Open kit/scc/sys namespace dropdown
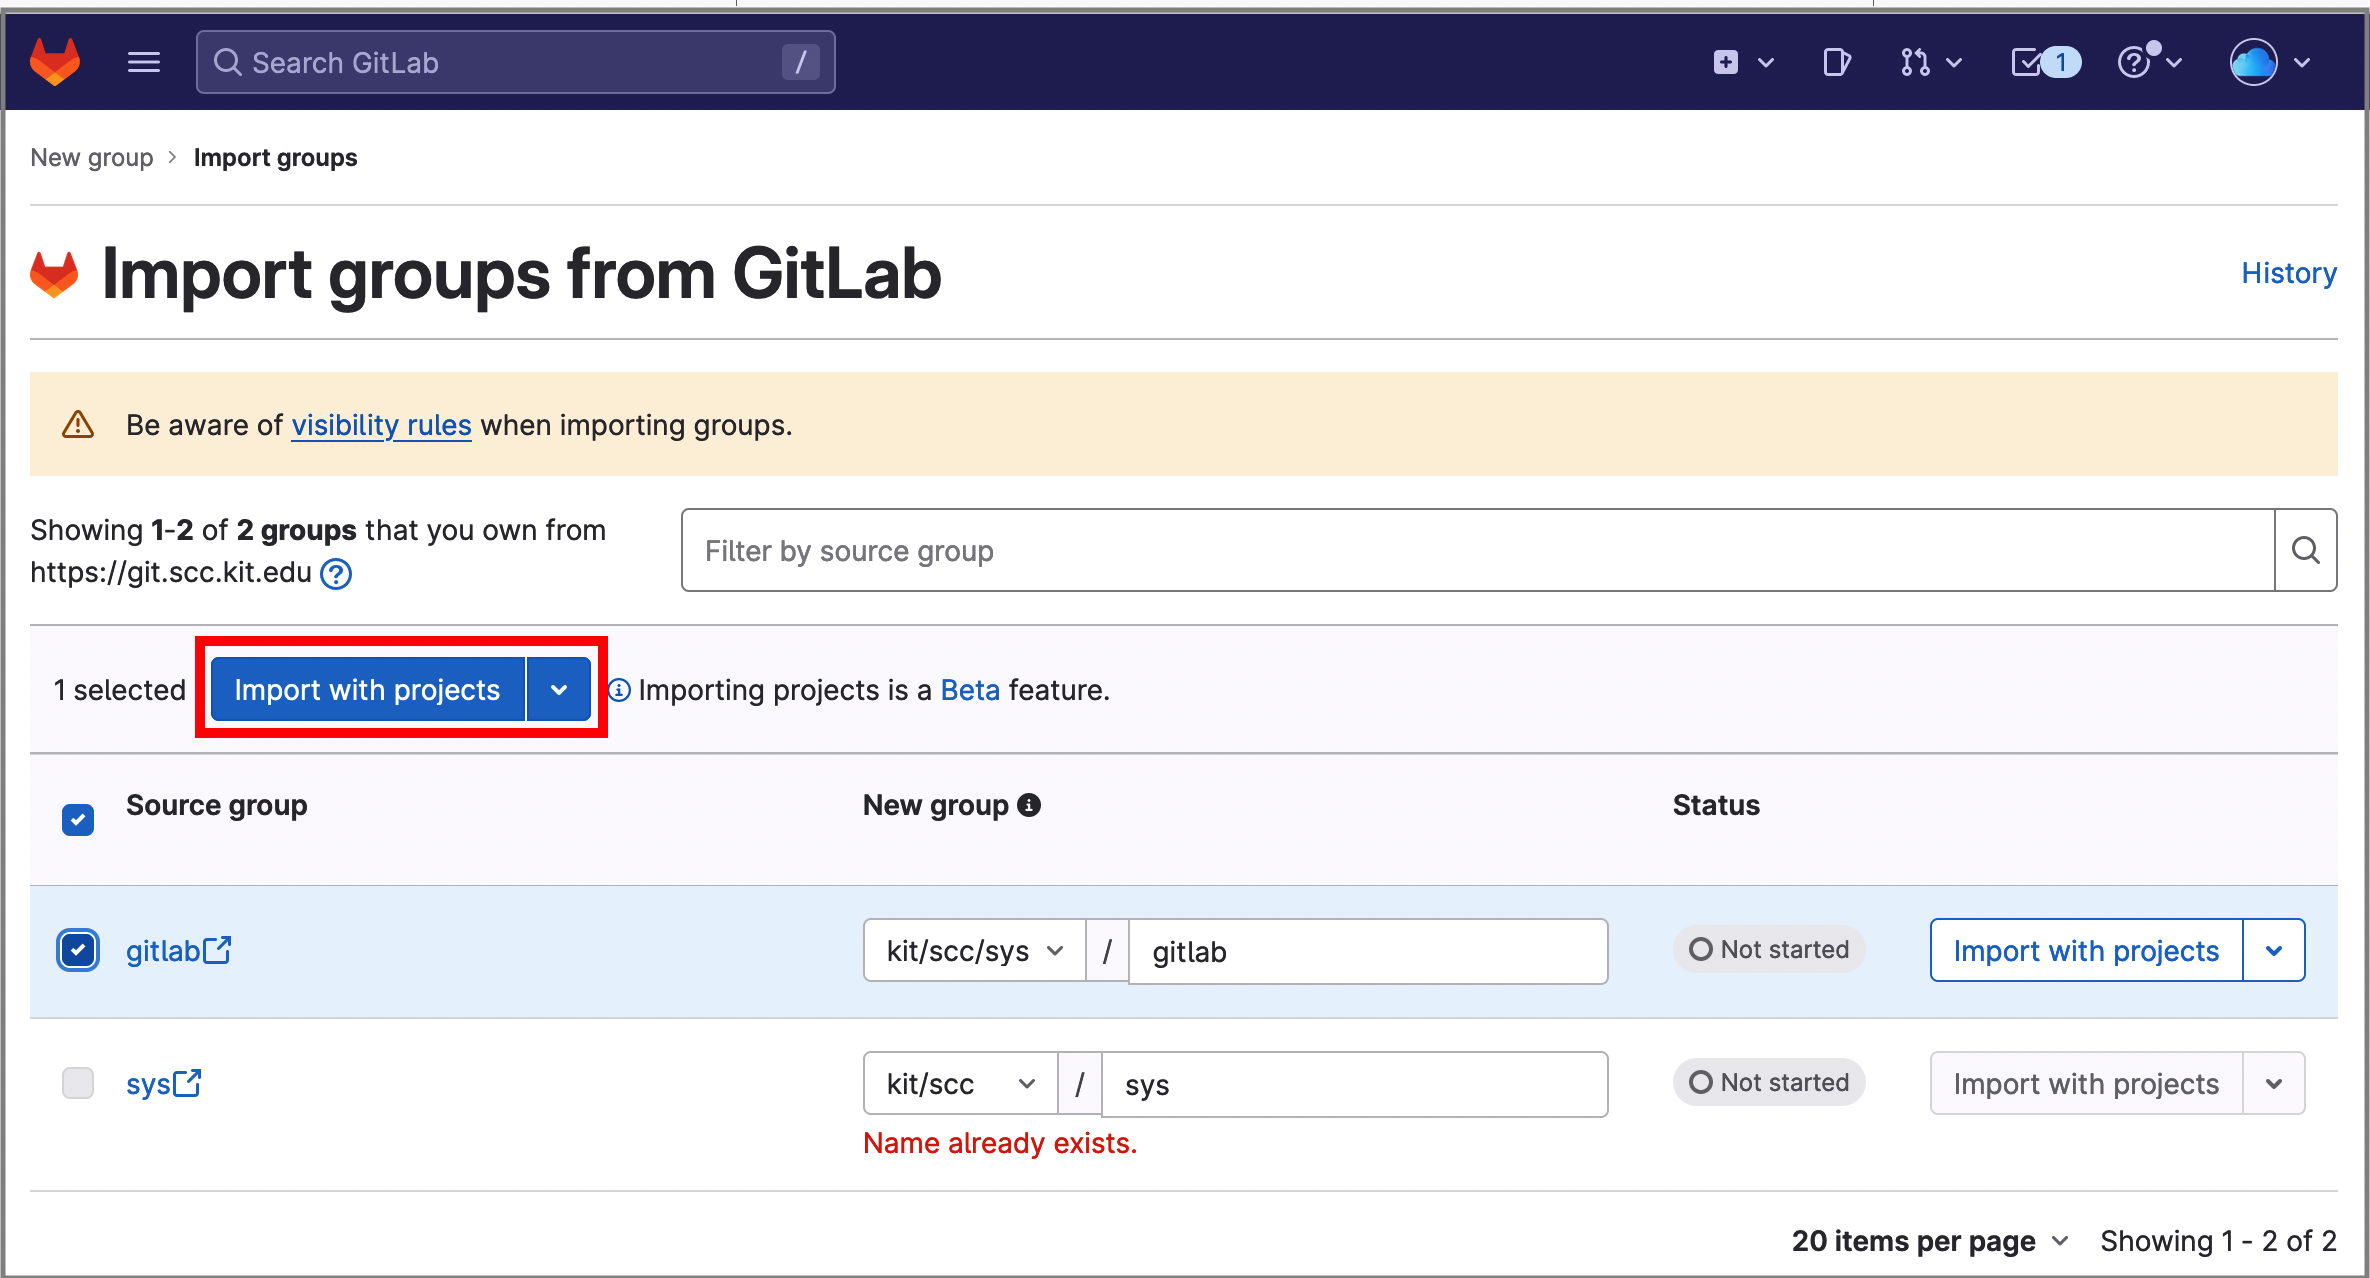The width and height of the screenshot is (2370, 1278). [975, 951]
